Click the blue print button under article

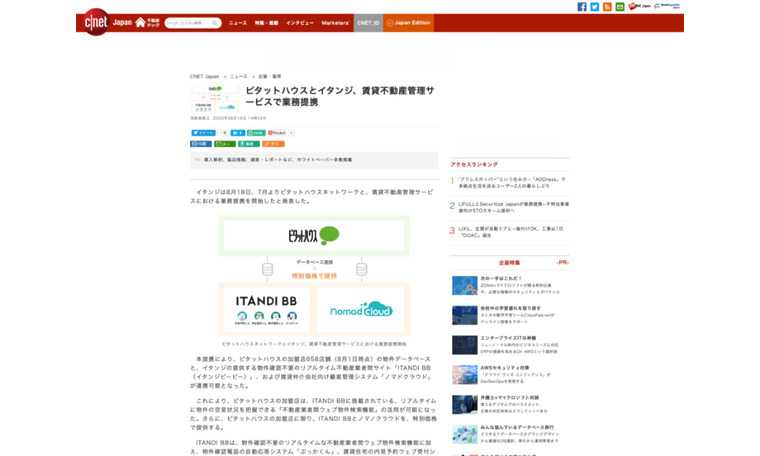pos(201,143)
